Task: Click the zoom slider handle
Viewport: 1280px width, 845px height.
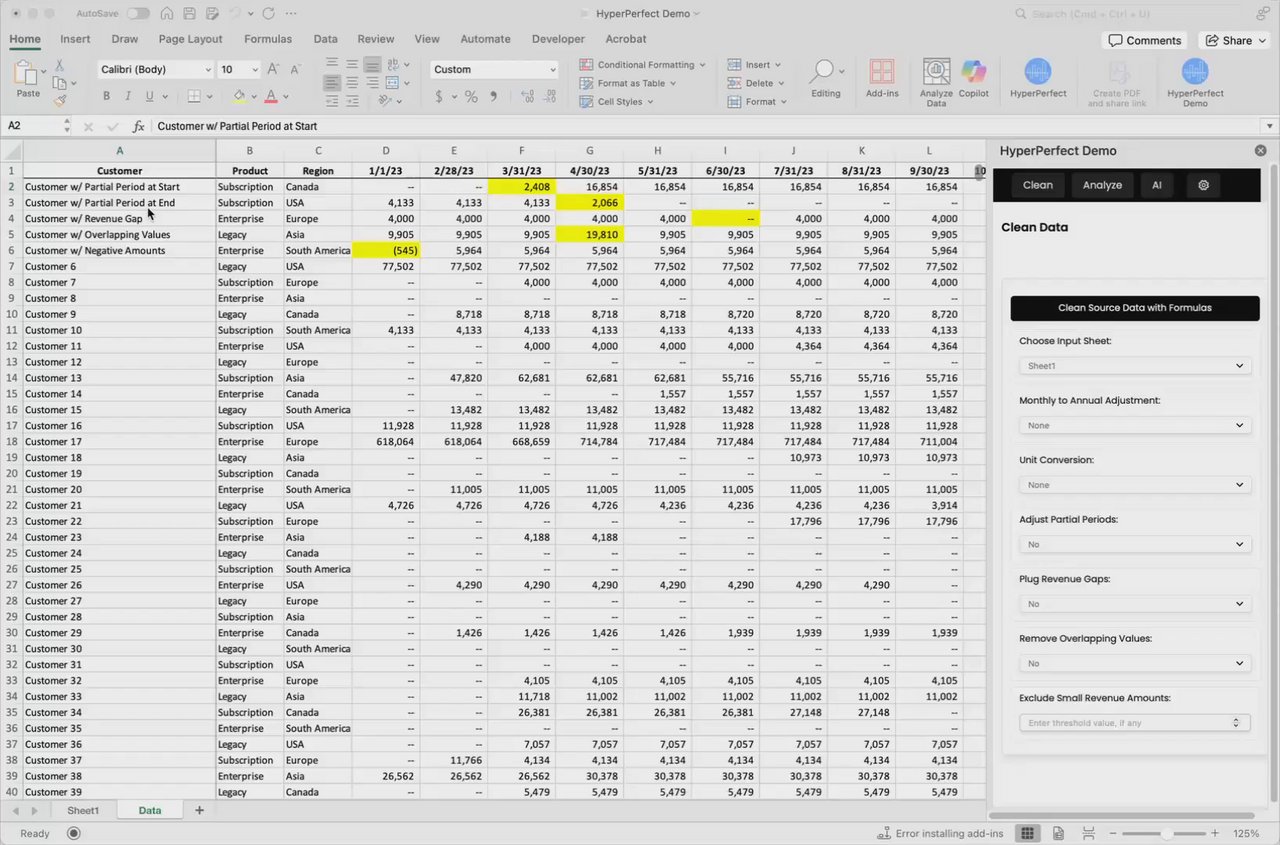Action: pos(1167,833)
